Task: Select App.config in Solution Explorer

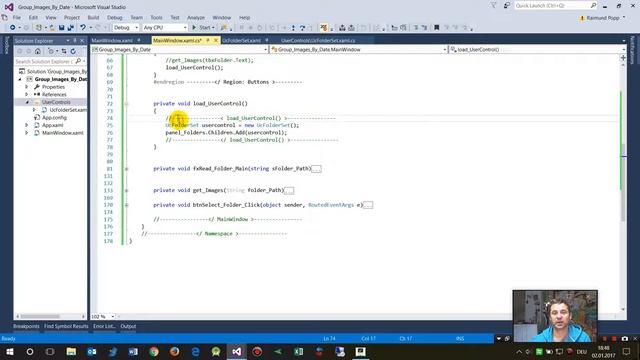Action: [54, 118]
